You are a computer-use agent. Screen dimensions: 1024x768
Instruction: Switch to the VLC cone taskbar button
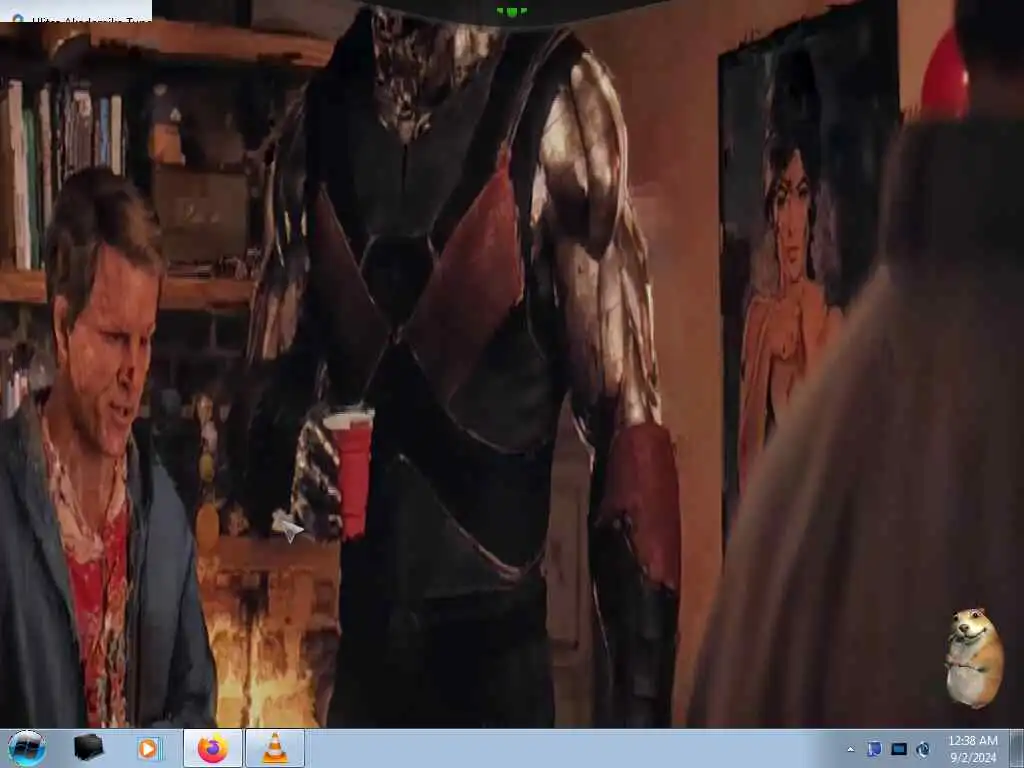[x=275, y=748]
